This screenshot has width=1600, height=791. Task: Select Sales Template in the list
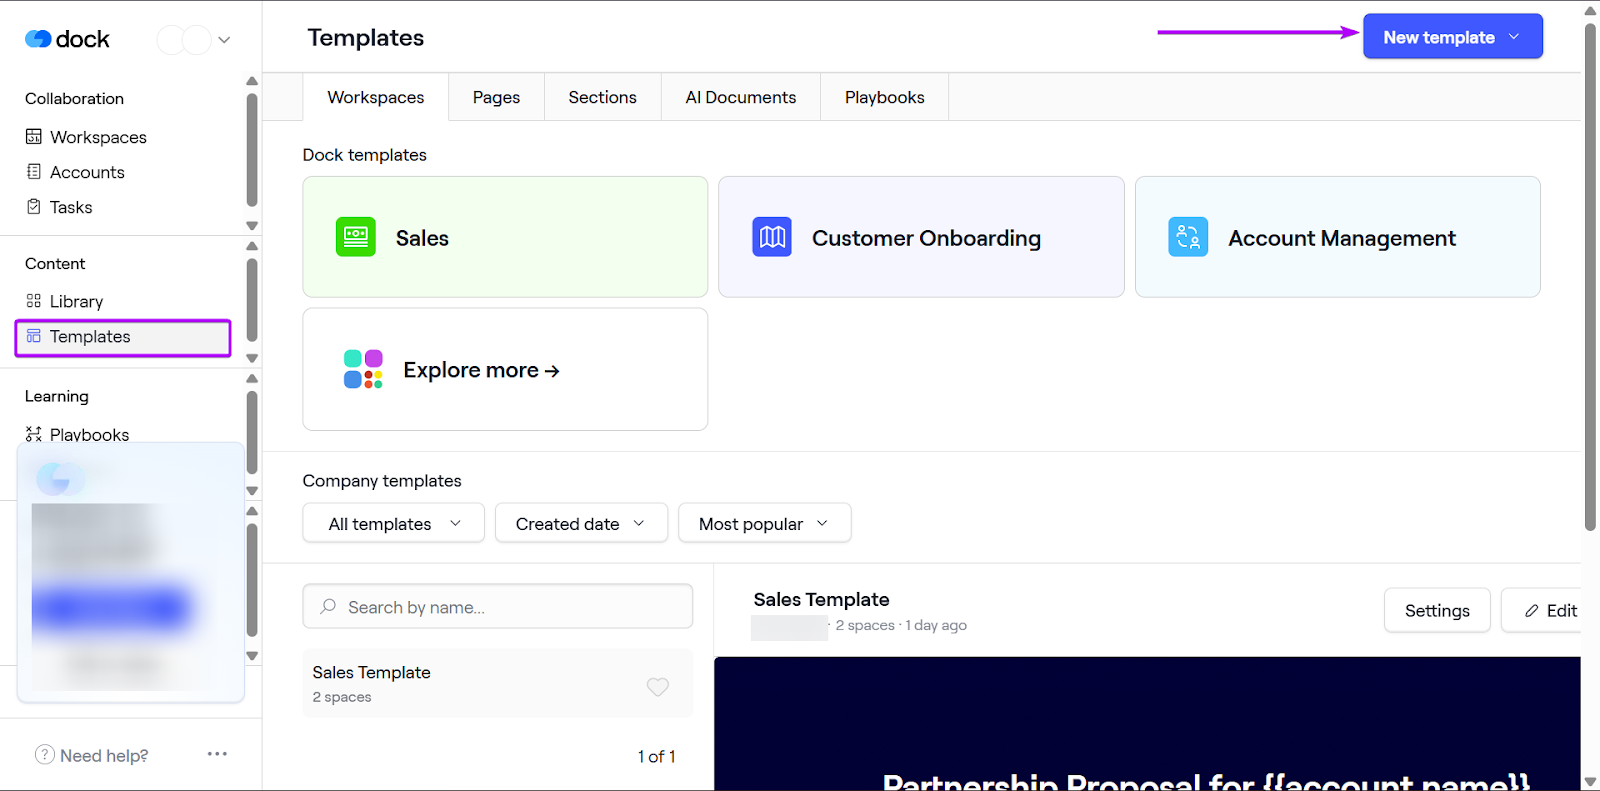tap(497, 683)
